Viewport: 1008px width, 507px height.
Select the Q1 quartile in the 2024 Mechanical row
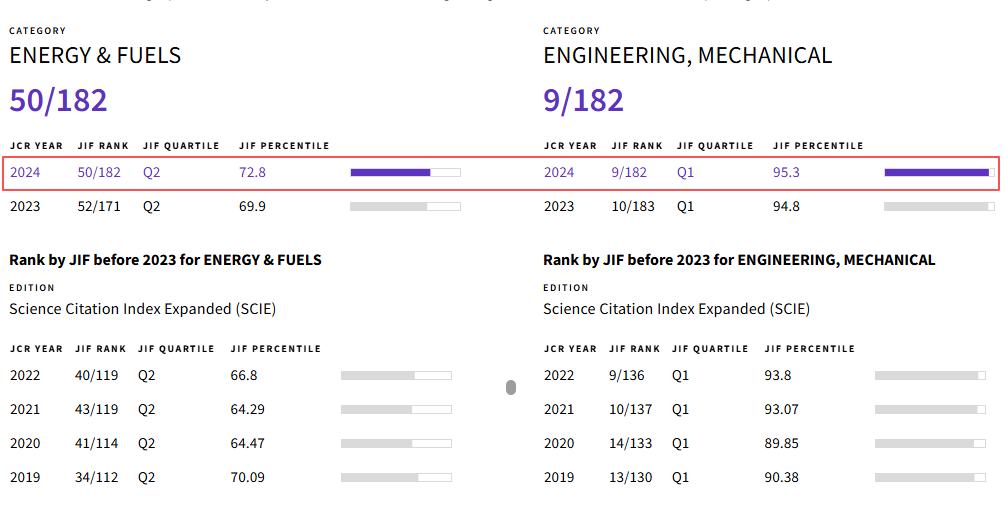(685, 172)
